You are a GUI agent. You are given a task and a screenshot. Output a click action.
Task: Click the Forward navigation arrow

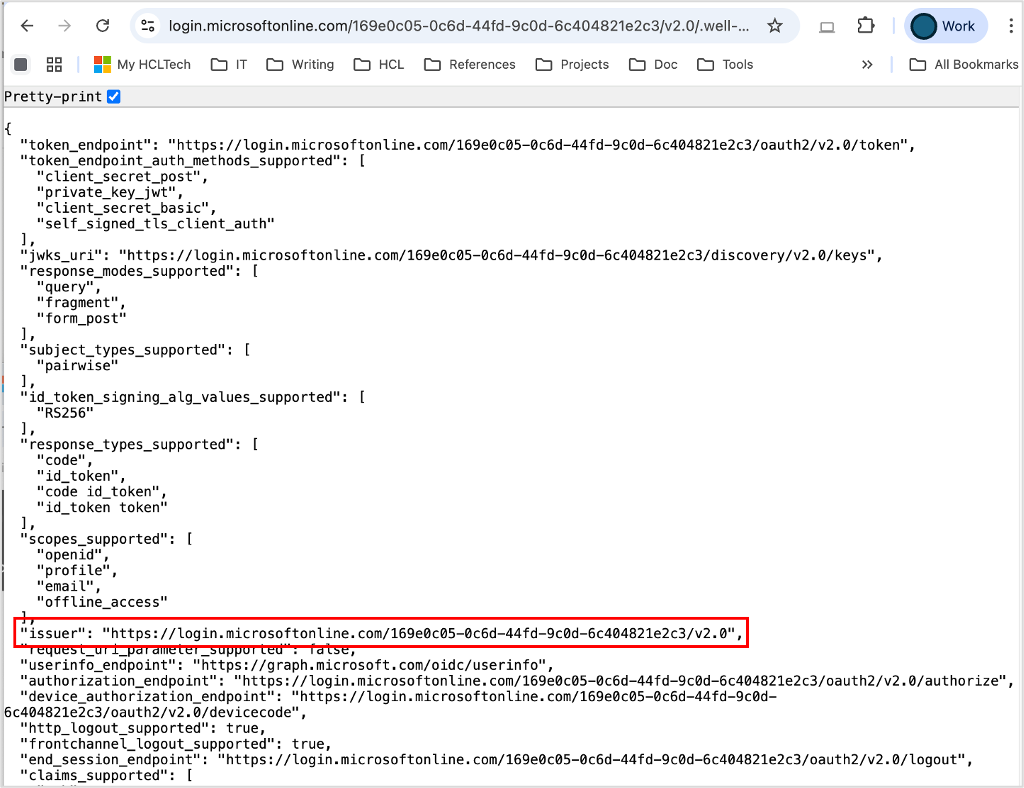(63, 26)
